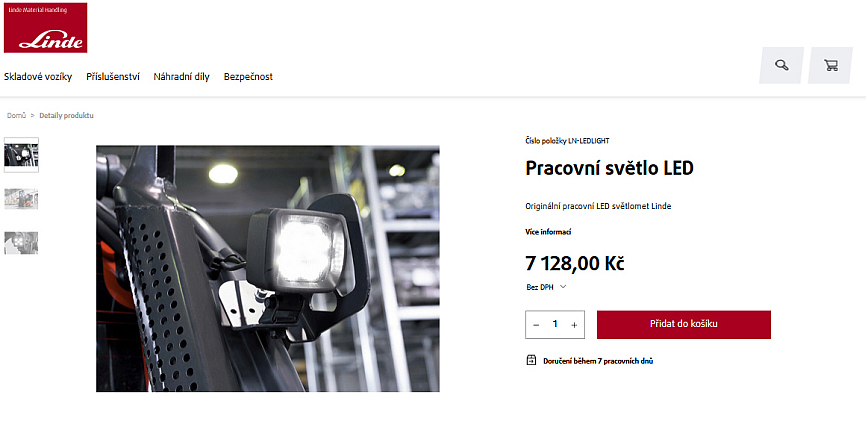Open Příslušenství menu
The height and width of the screenshot is (427, 866).
coord(113,77)
